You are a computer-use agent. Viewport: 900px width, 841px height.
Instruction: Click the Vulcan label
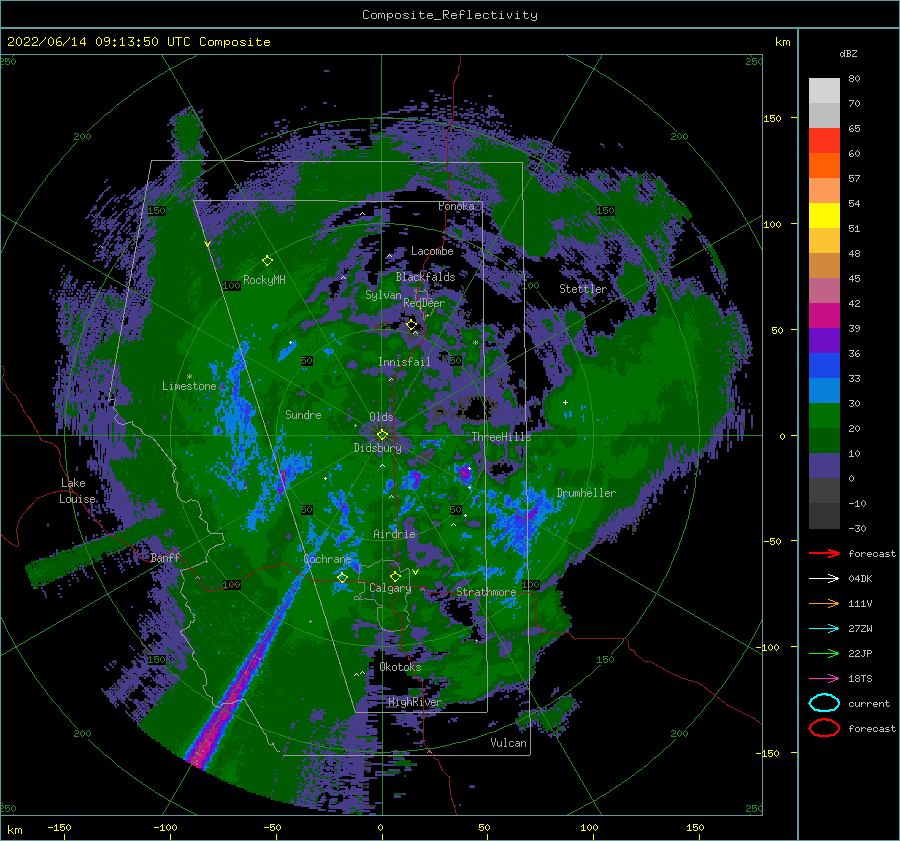tap(508, 743)
